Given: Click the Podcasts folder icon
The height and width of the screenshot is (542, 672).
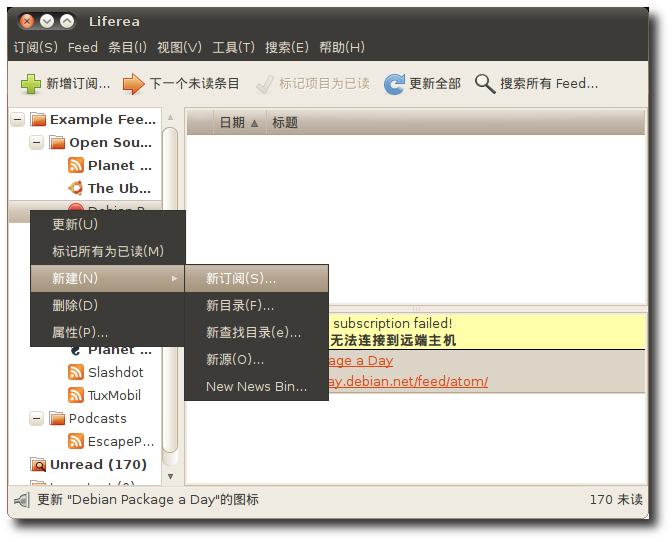Looking at the screenshot, I should (57, 418).
